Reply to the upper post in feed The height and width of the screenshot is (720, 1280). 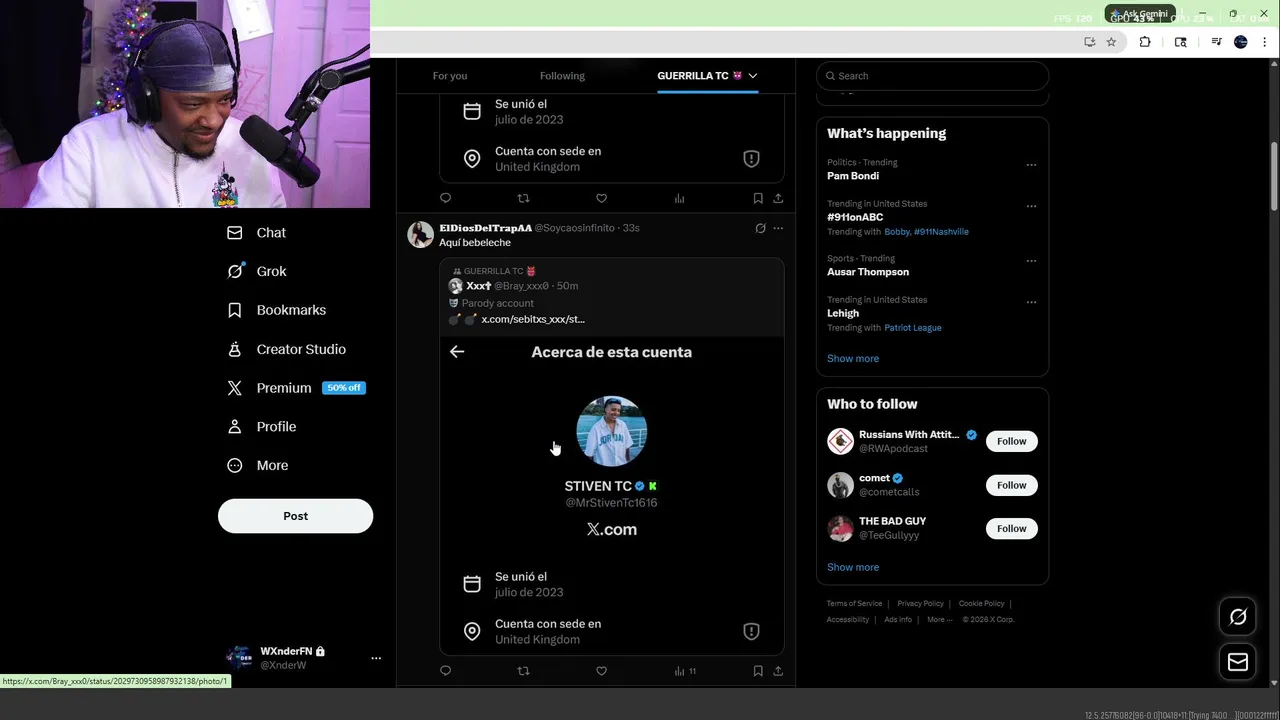446,198
